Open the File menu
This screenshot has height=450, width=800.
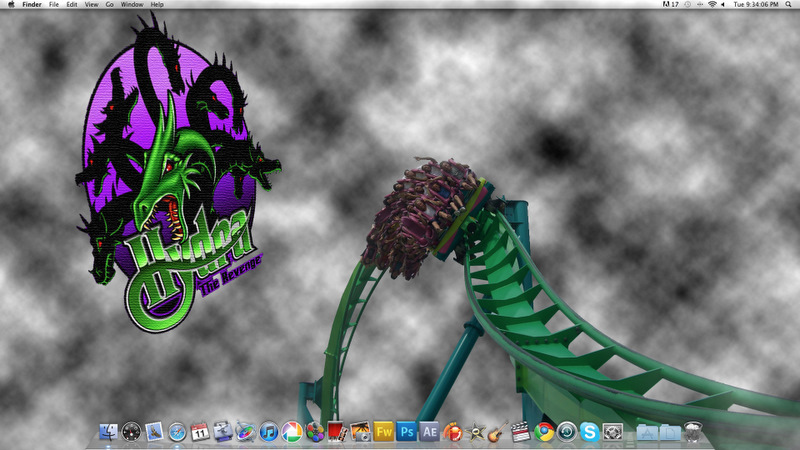pos(54,5)
